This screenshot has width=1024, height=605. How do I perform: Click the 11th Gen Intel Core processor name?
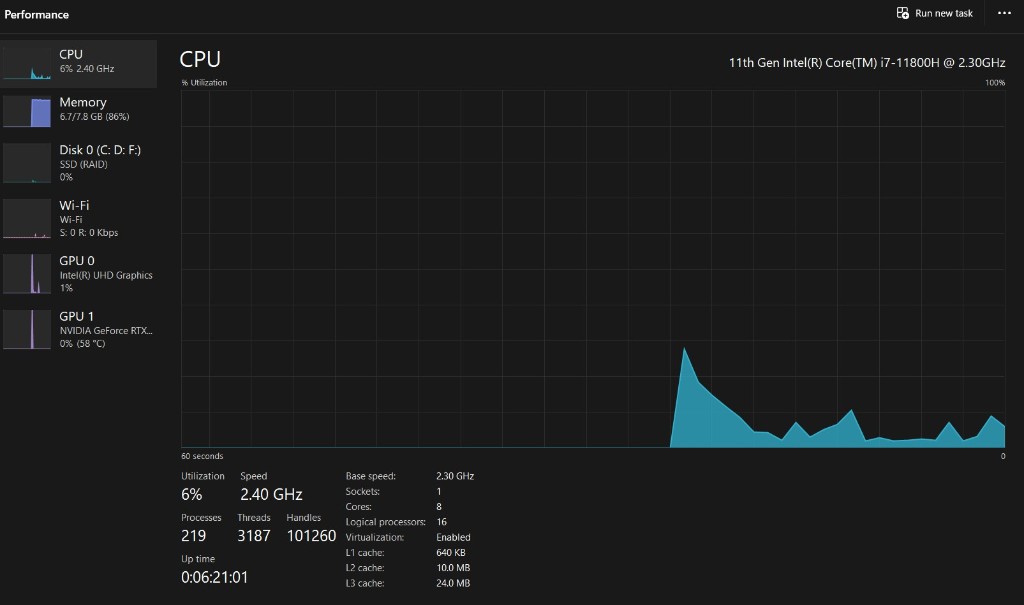pyautogui.click(x=866, y=62)
